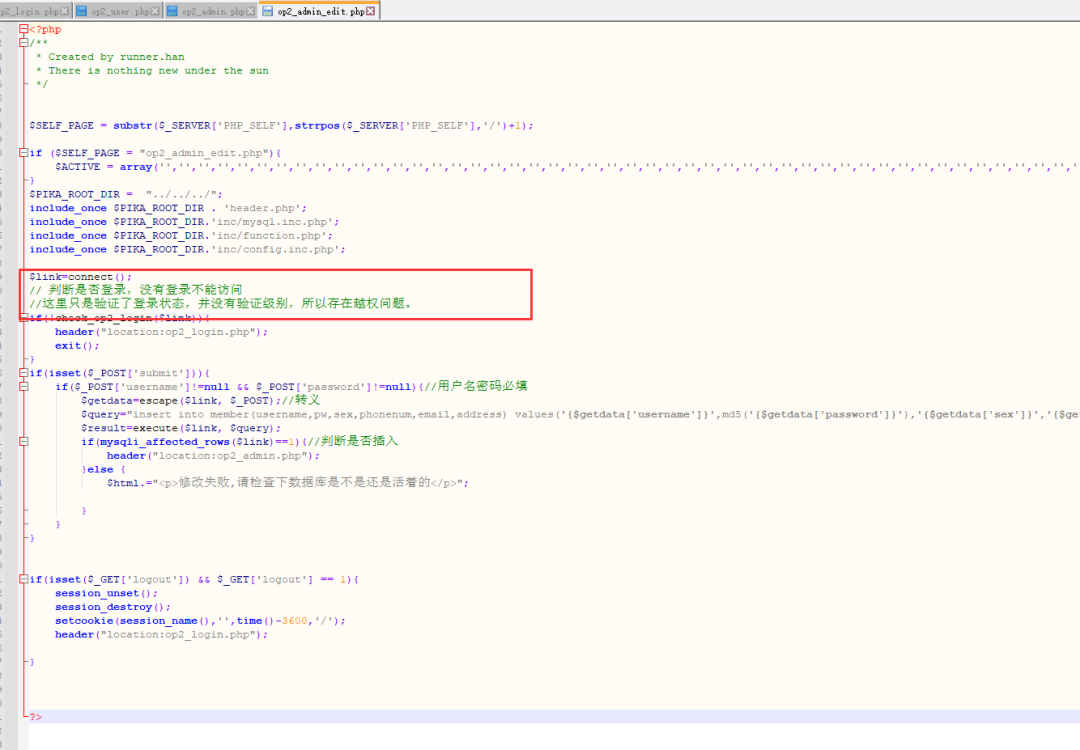Click the include_once 'inc/config.inc.php' line

187,249
